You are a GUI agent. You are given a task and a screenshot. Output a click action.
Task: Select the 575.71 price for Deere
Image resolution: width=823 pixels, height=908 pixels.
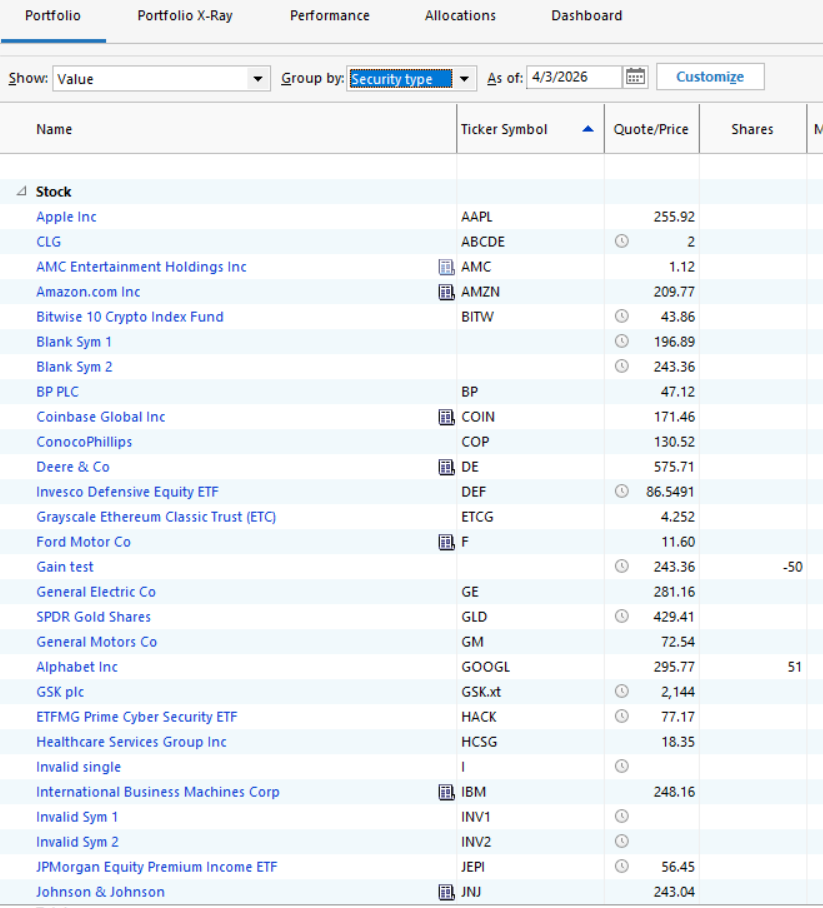pos(674,467)
